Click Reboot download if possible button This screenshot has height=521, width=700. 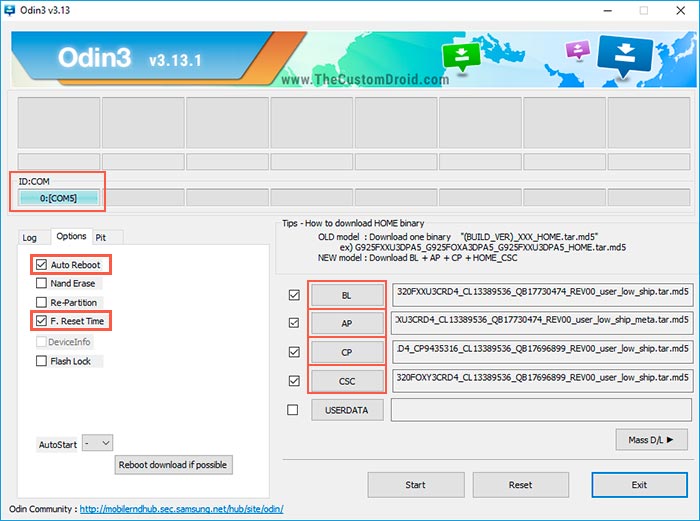(173, 465)
